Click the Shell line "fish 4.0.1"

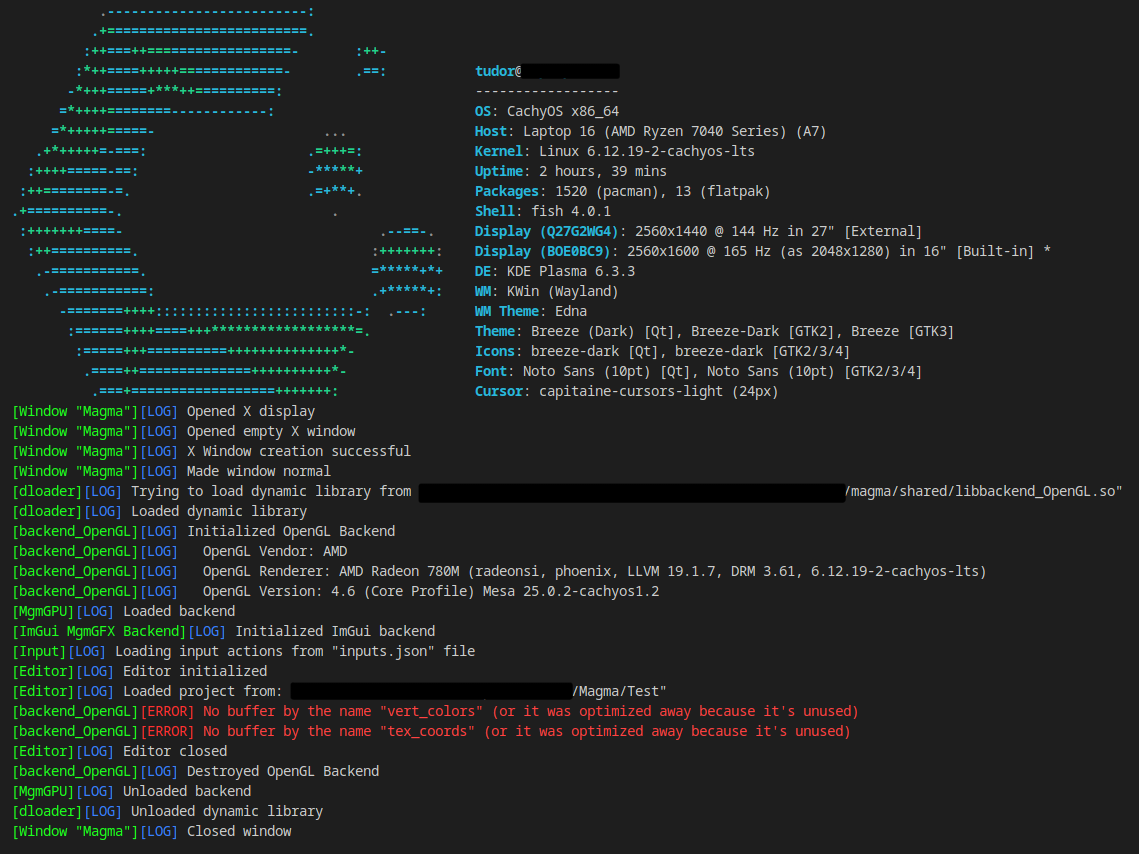click(x=543, y=211)
